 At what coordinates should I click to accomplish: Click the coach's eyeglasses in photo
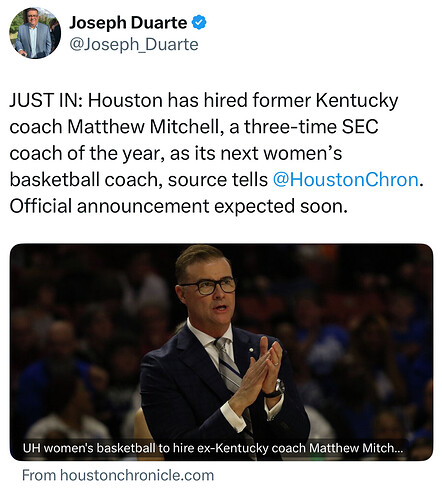pyautogui.click(x=208, y=286)
